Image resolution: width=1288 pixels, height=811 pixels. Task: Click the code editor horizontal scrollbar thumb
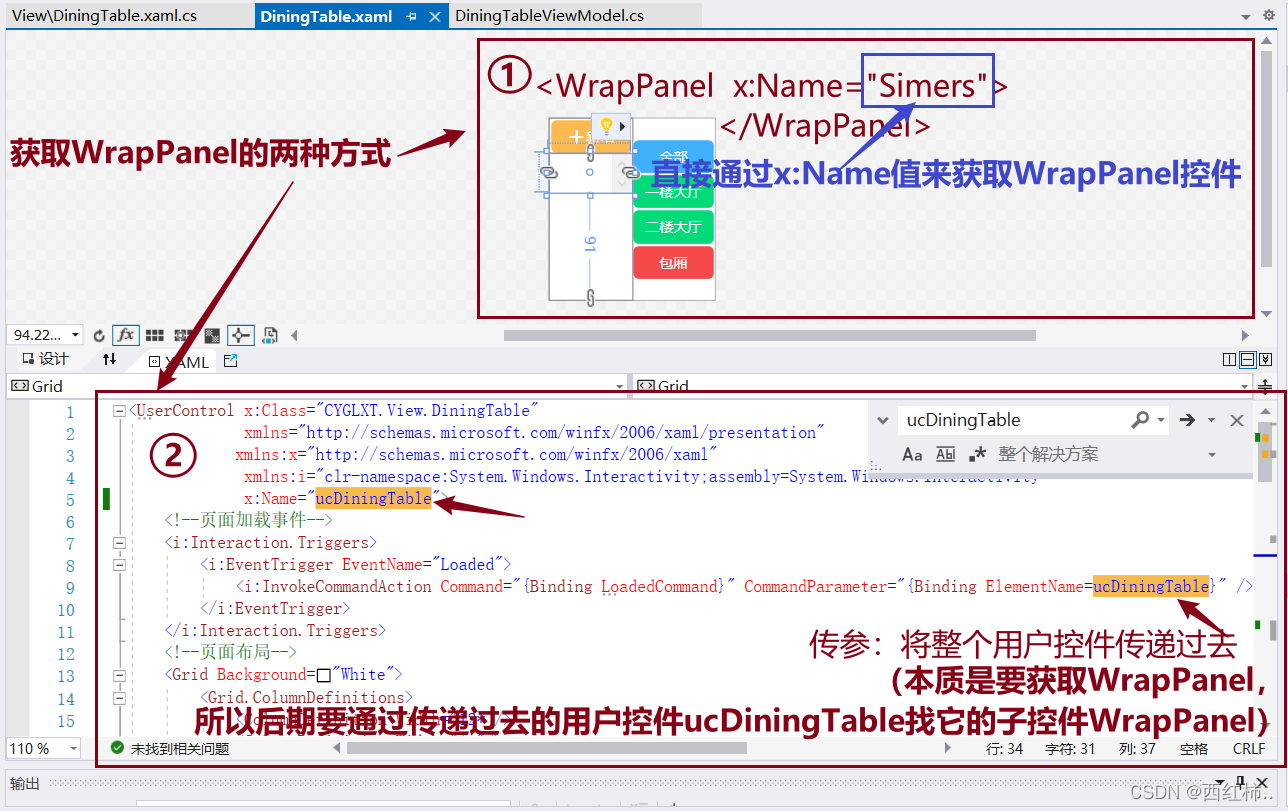(x=547, y=747)
